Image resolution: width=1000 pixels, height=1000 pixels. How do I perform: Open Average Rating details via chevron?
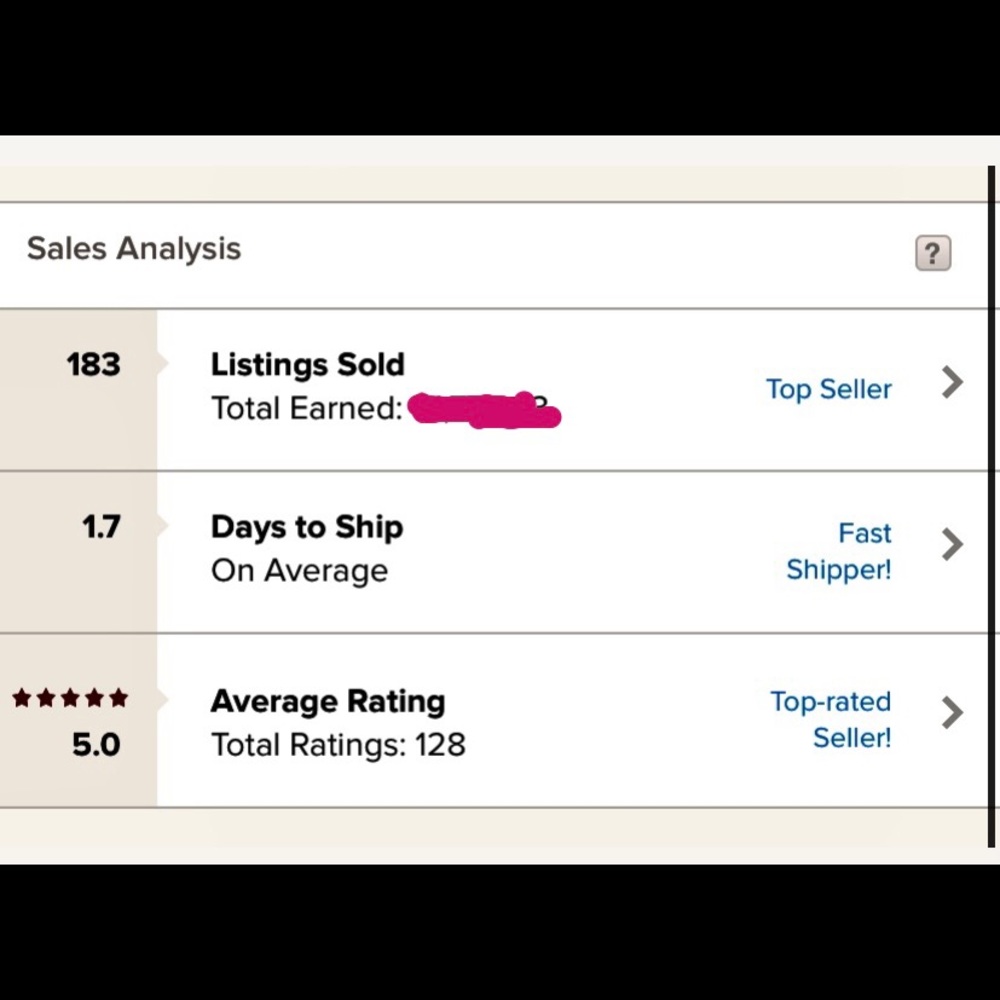click(x=953, y=713)
